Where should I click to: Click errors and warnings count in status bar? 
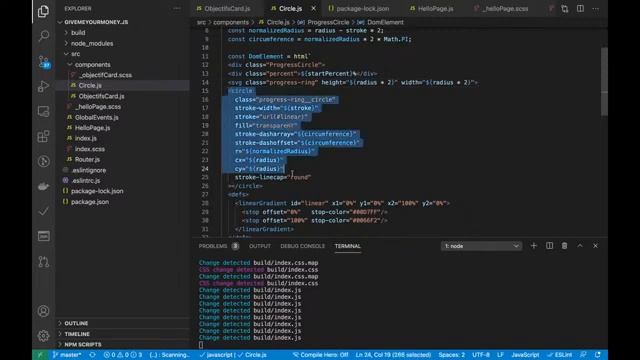122,355
